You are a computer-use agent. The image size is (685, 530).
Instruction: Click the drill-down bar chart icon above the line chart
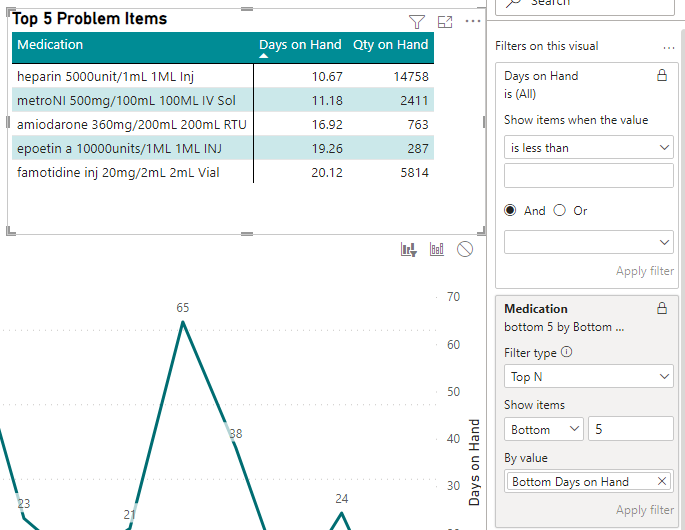point(409,249)
